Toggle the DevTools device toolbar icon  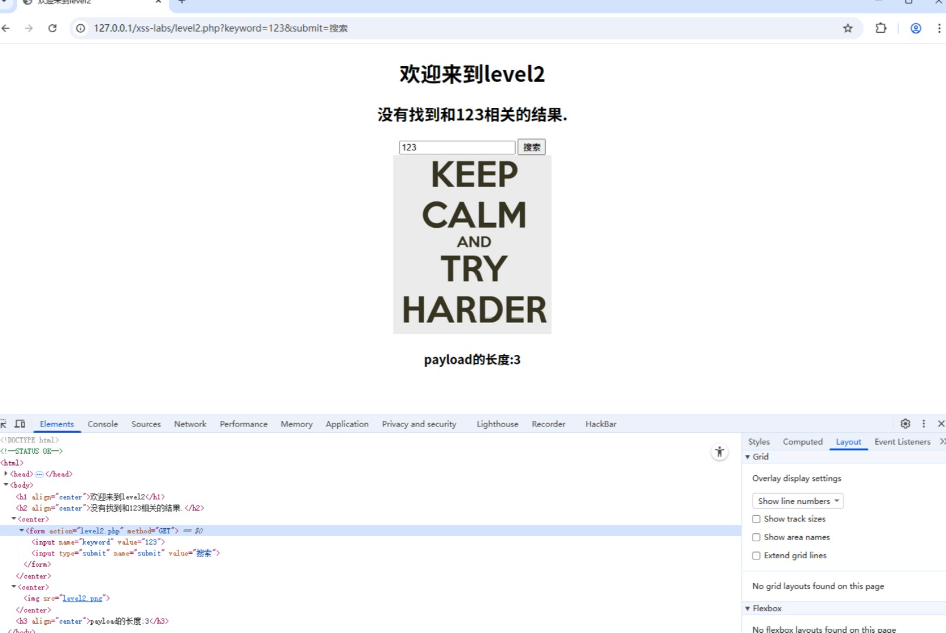point(20,424)
